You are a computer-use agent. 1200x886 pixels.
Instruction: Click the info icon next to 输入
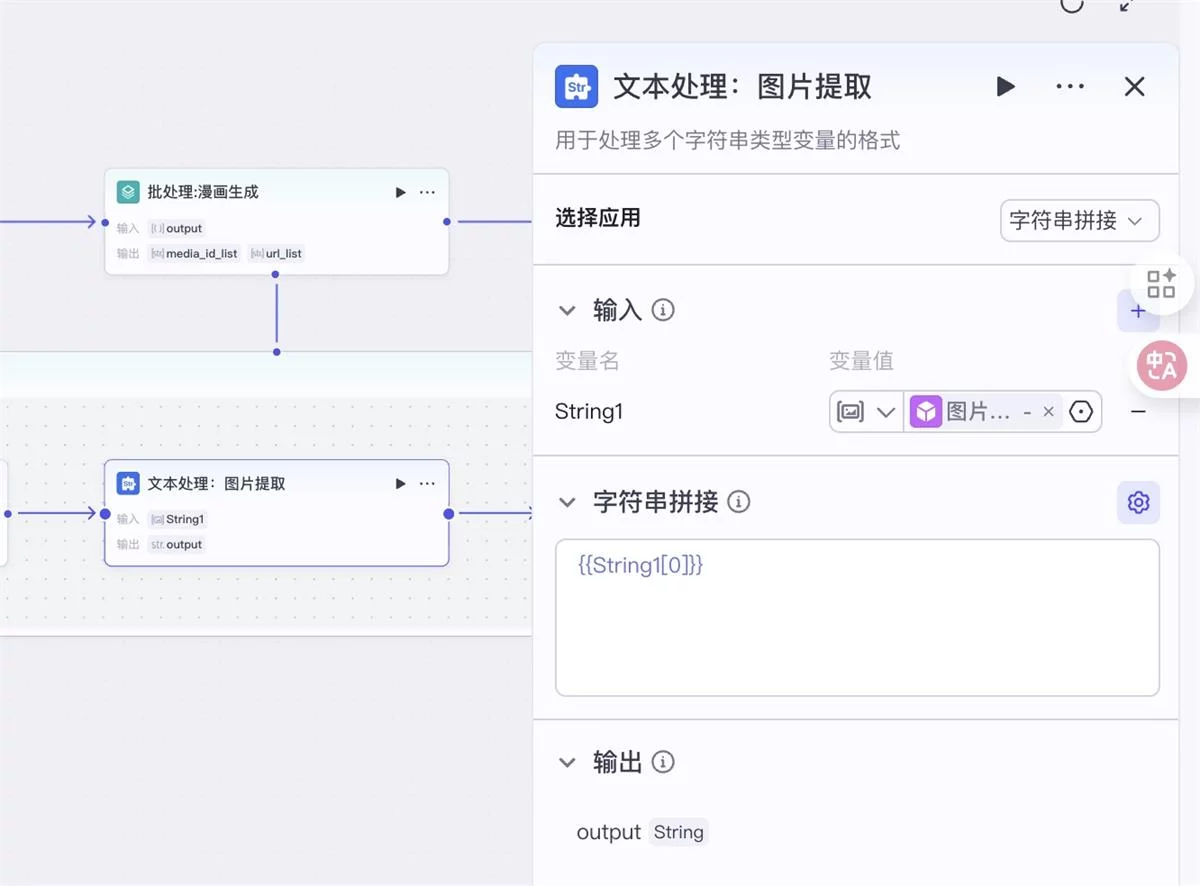click(663, 311)
